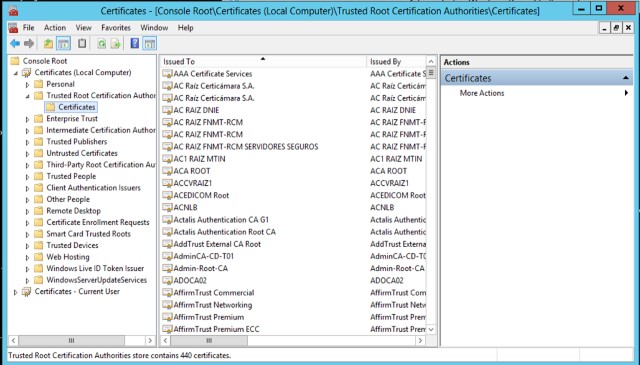The image size is (640, 365).
Task: Click the Remote Desktop folder icon
Action: point(39,211)
